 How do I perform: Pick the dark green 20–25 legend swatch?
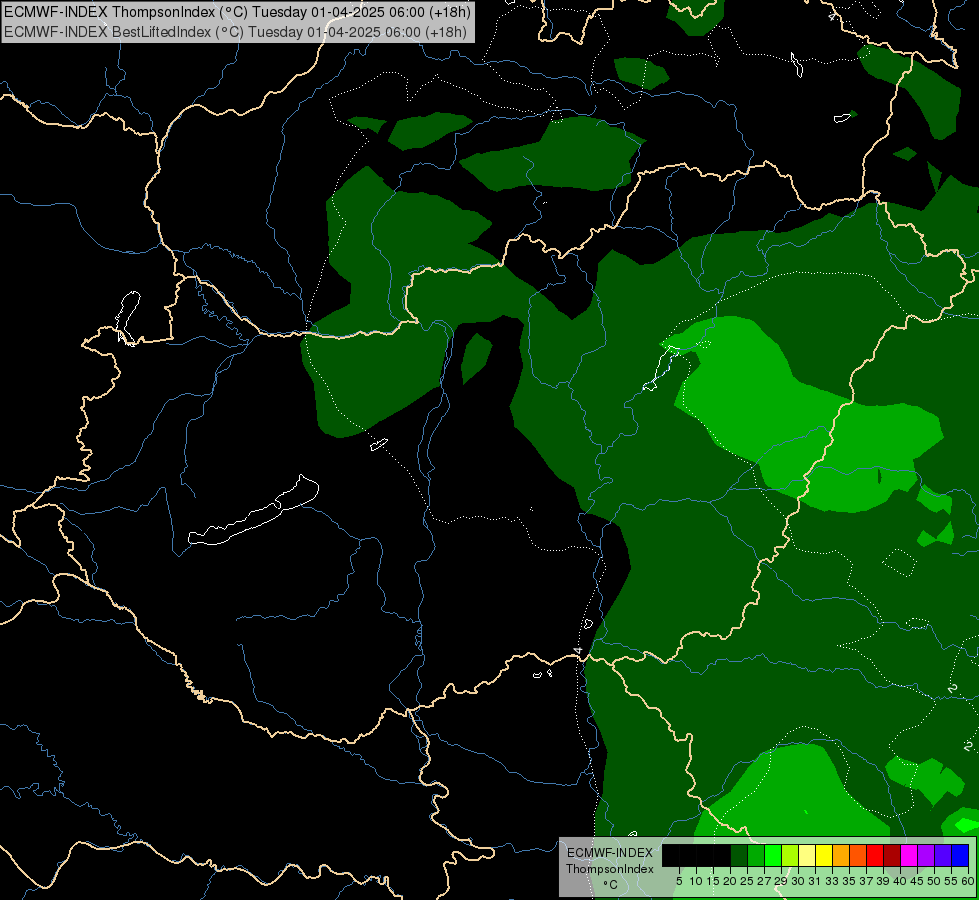(739, 855)
